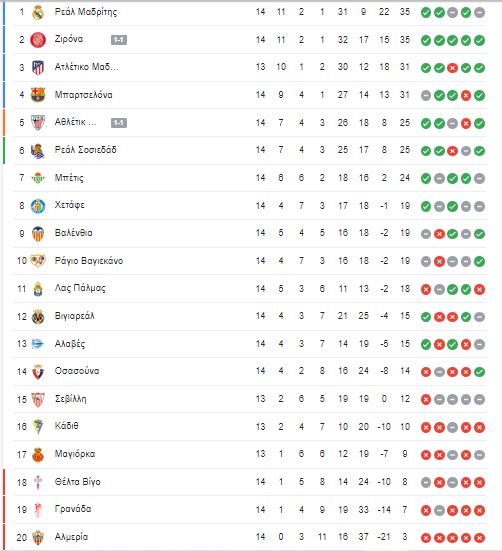Image resolution: width=502 pixels, height=551 pixels.
Task: Click the Real Madrid club crest
Action: 38,13
